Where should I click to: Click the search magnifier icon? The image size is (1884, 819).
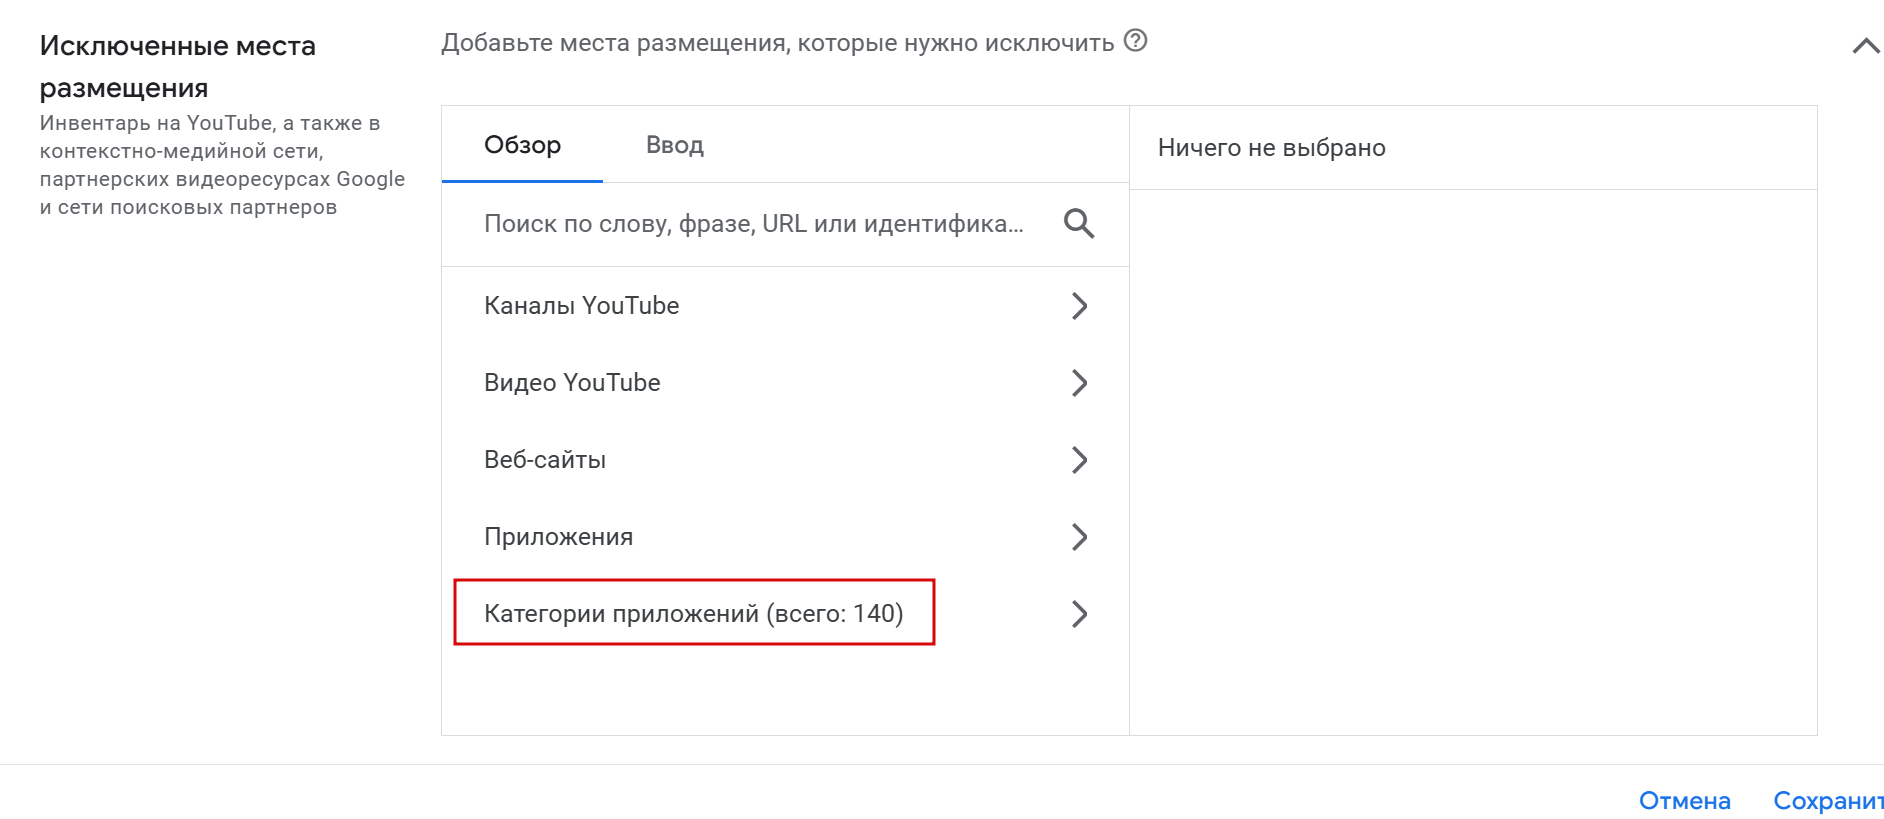point(1078,223)
